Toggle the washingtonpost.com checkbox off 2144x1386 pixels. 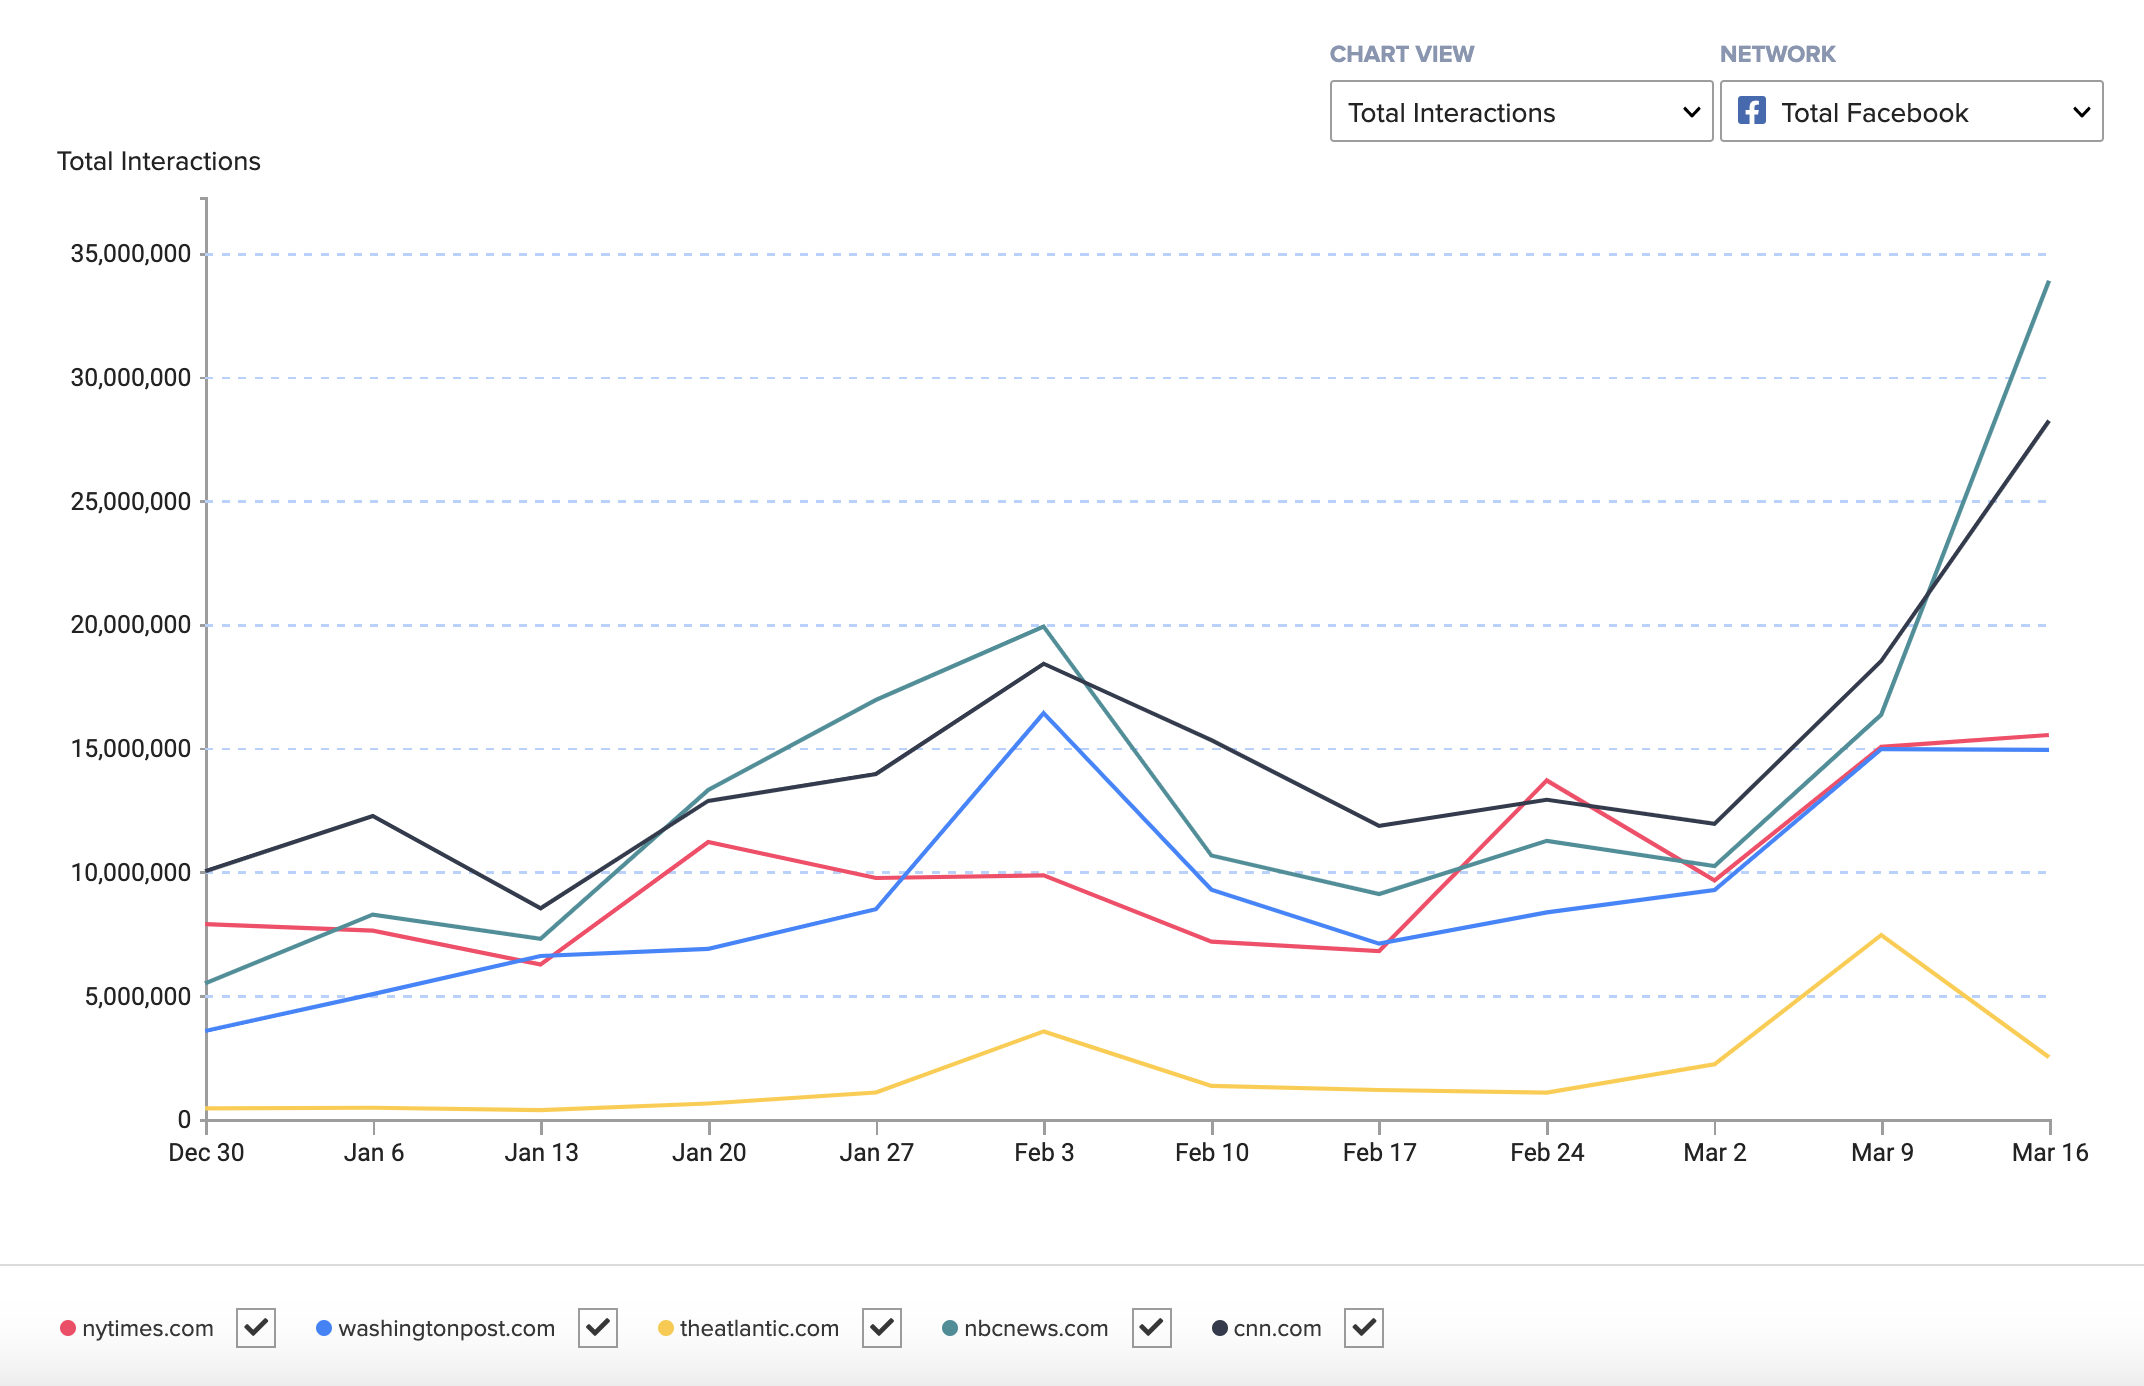(598, 1329)
